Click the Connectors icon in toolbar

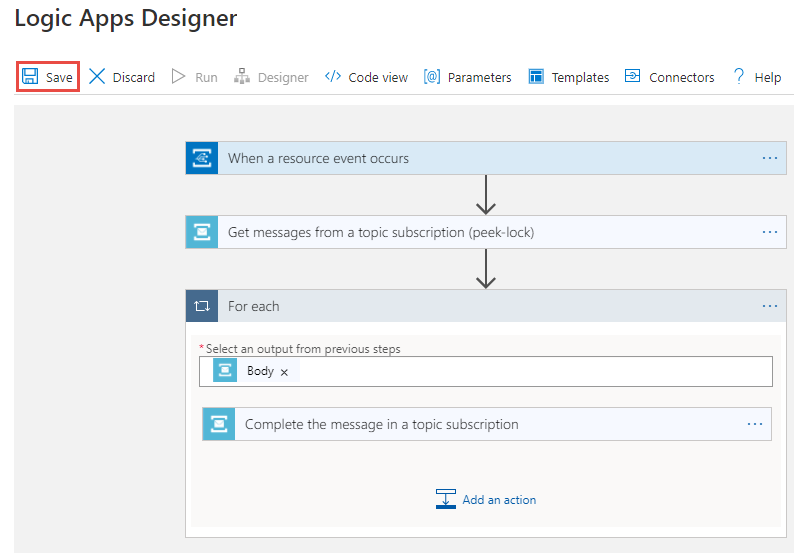click(x=633, y=77)
